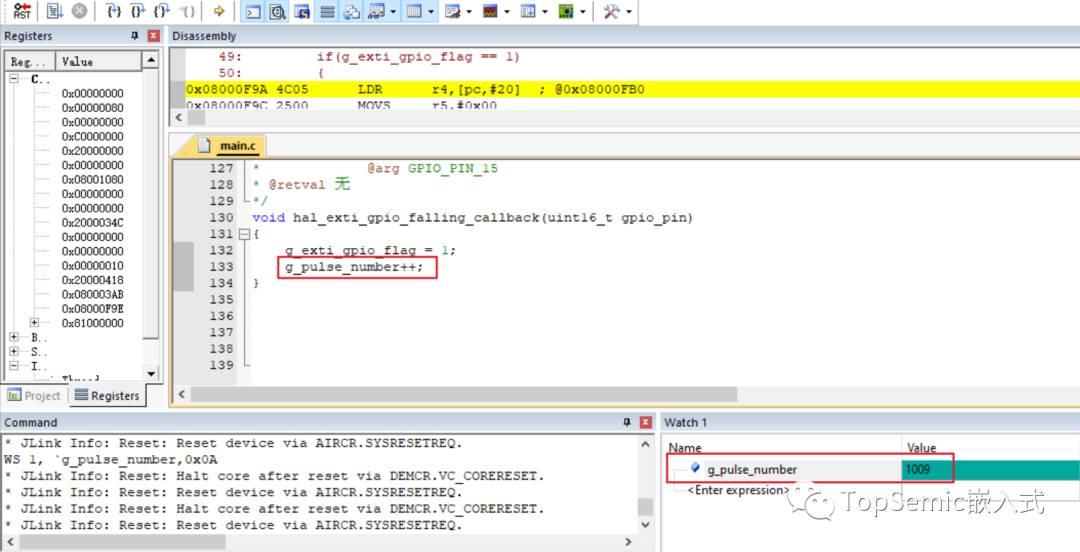Close the Command panel
Viewport: 1080px width, 552px height.
pos(645,422)
